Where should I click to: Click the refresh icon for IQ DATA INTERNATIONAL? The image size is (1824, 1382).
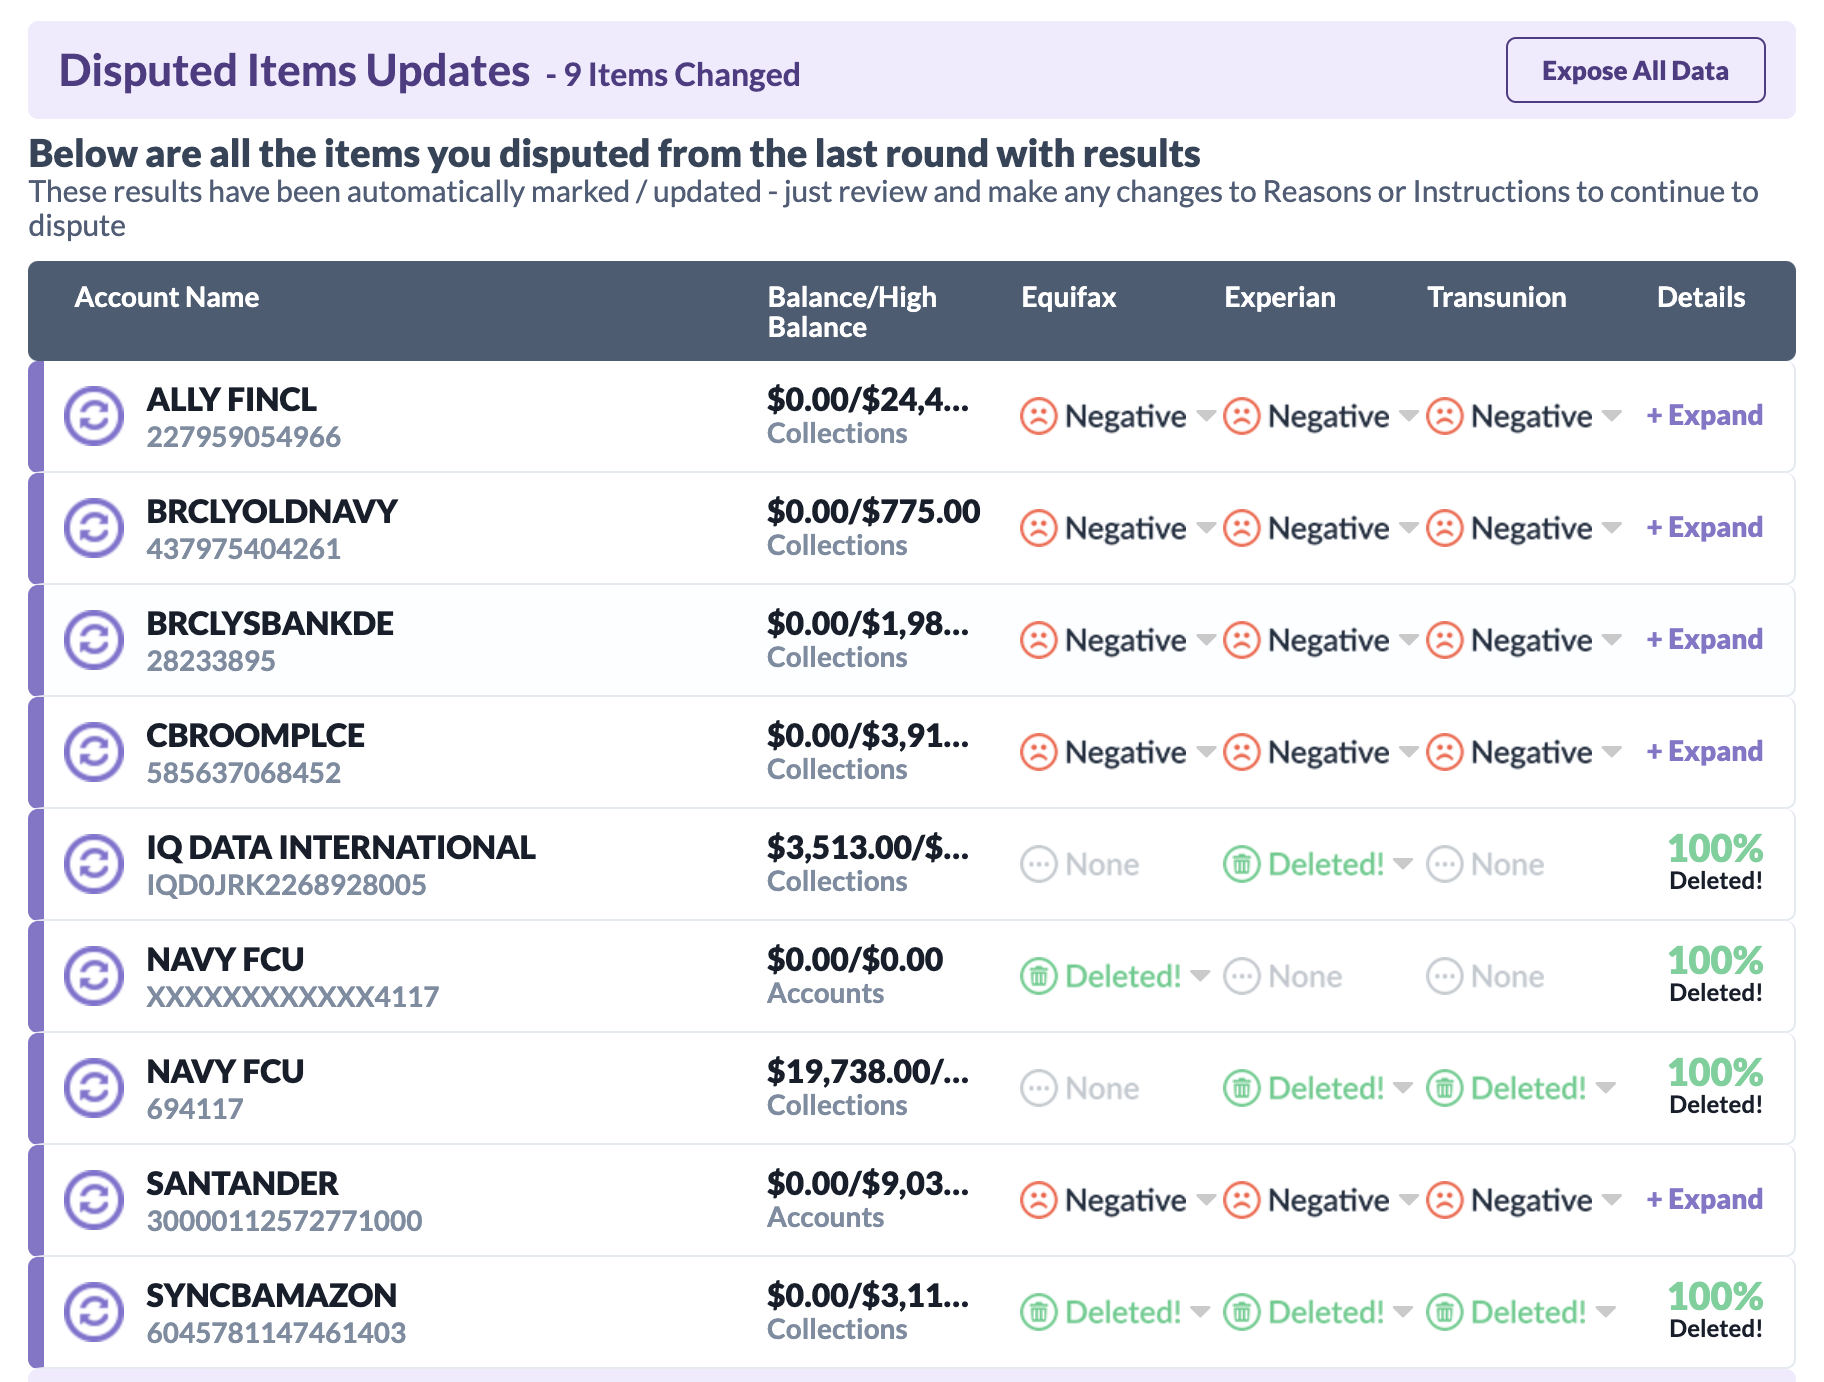(x=94, y=864)
